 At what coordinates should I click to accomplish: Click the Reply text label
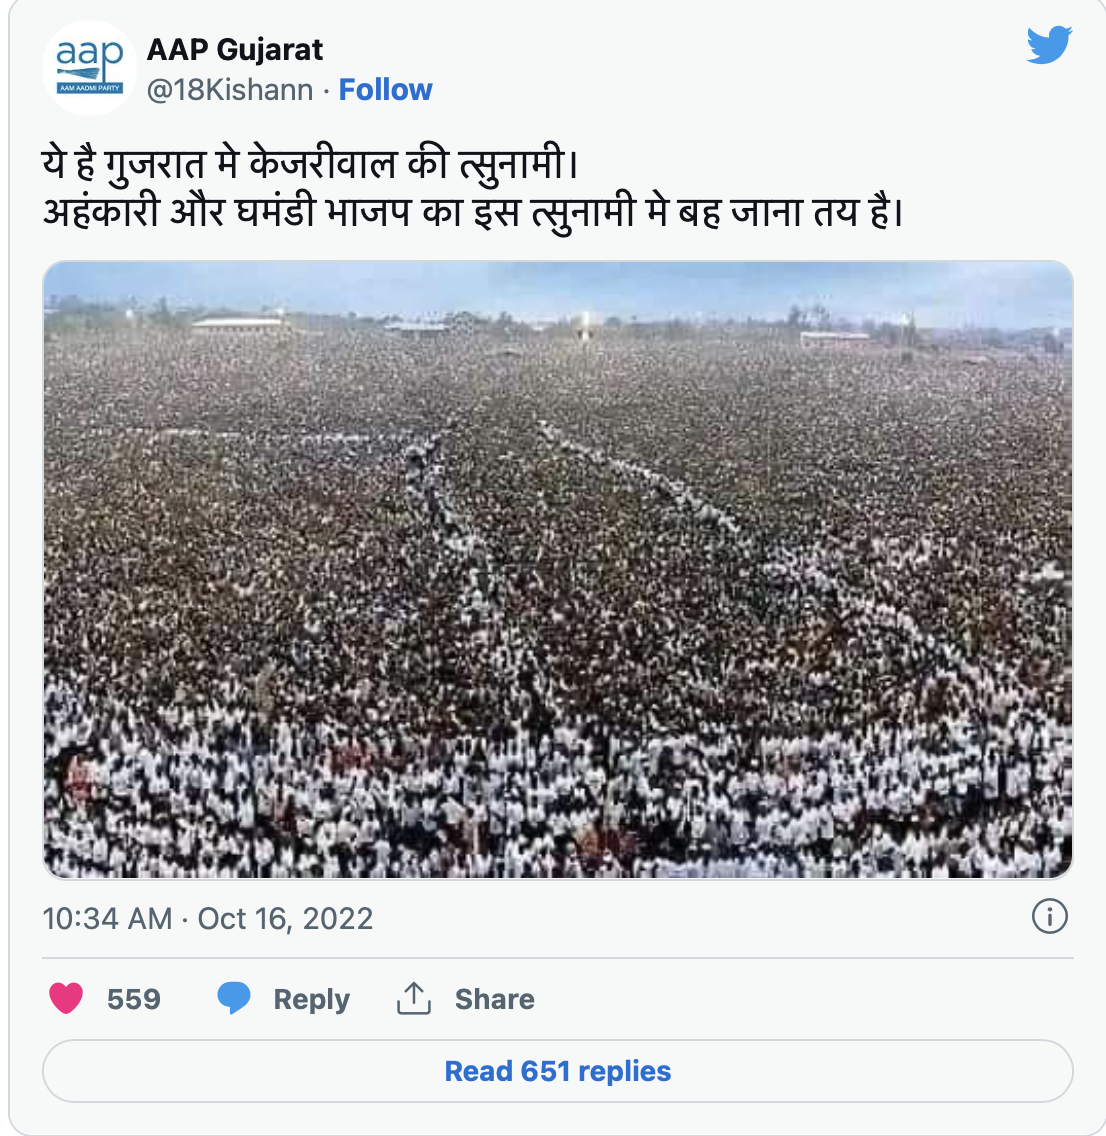click(x=311, y=999)
